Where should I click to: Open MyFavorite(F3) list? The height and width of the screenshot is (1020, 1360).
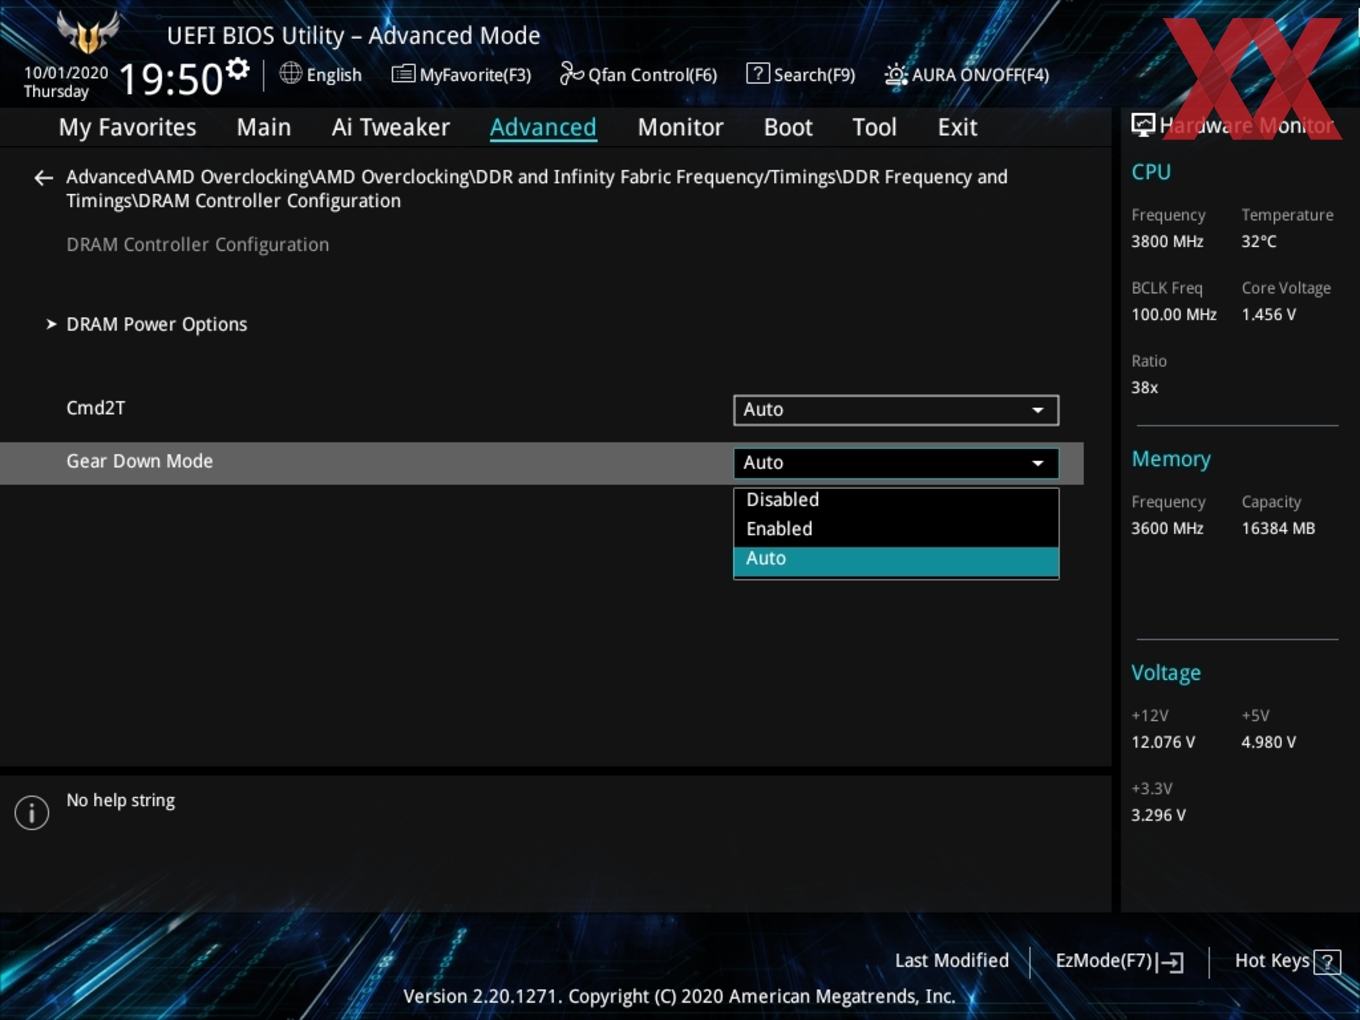[461, 75]
